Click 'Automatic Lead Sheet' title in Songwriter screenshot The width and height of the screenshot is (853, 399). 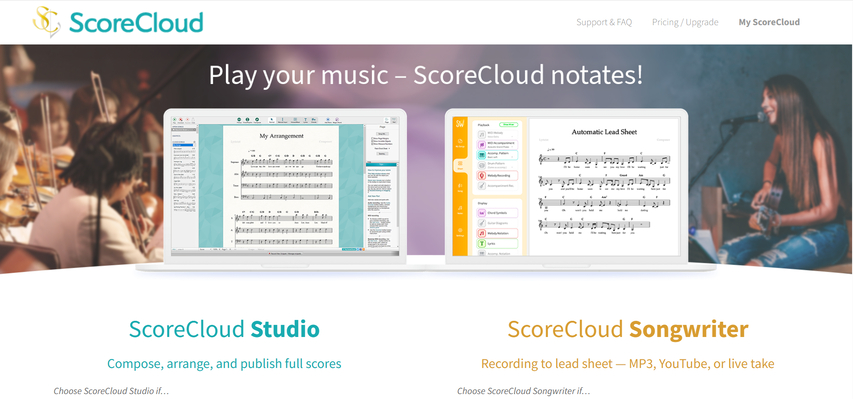604,132
